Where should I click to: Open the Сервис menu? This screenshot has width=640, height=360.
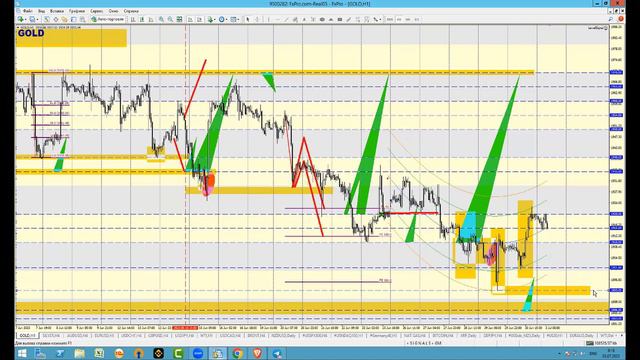97,11
